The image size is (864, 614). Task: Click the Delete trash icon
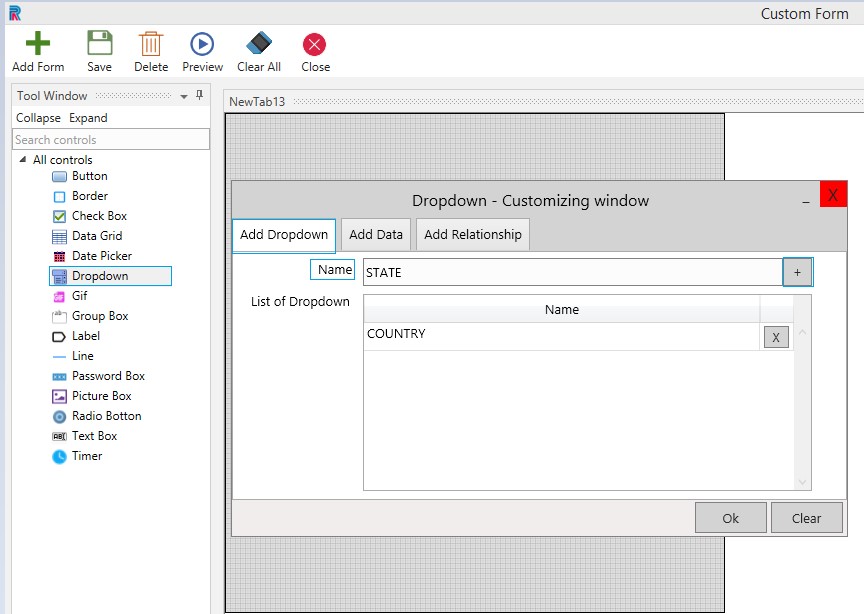tap(151, 45)
